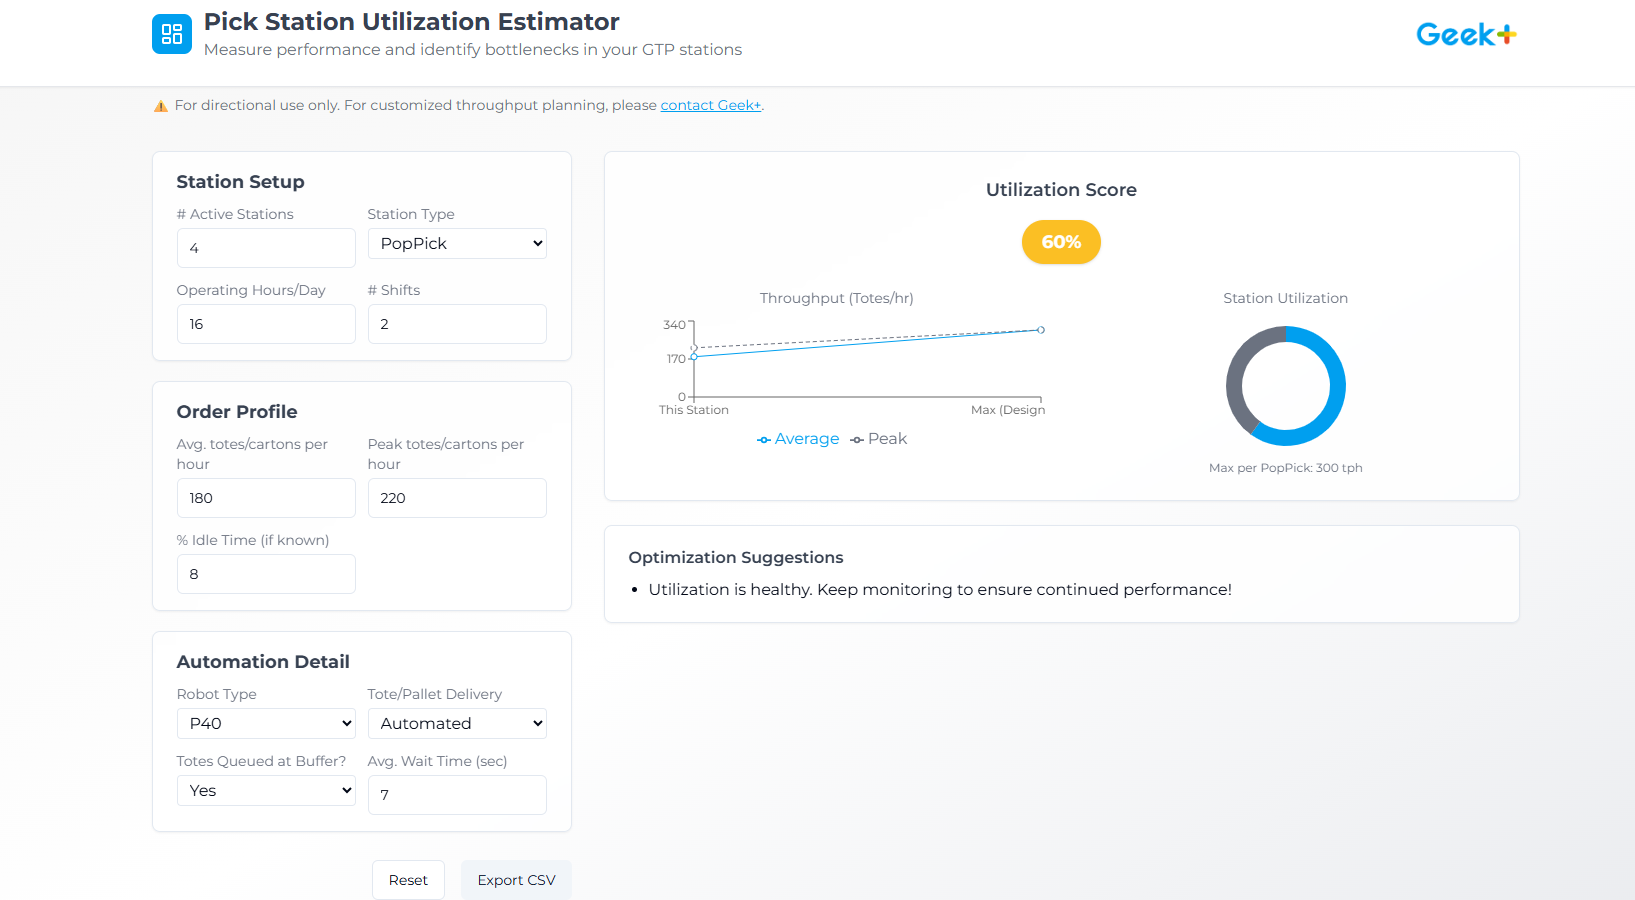Click the Export CSV button
Screen dimensions: 1635x900
(x=516, y=880)
